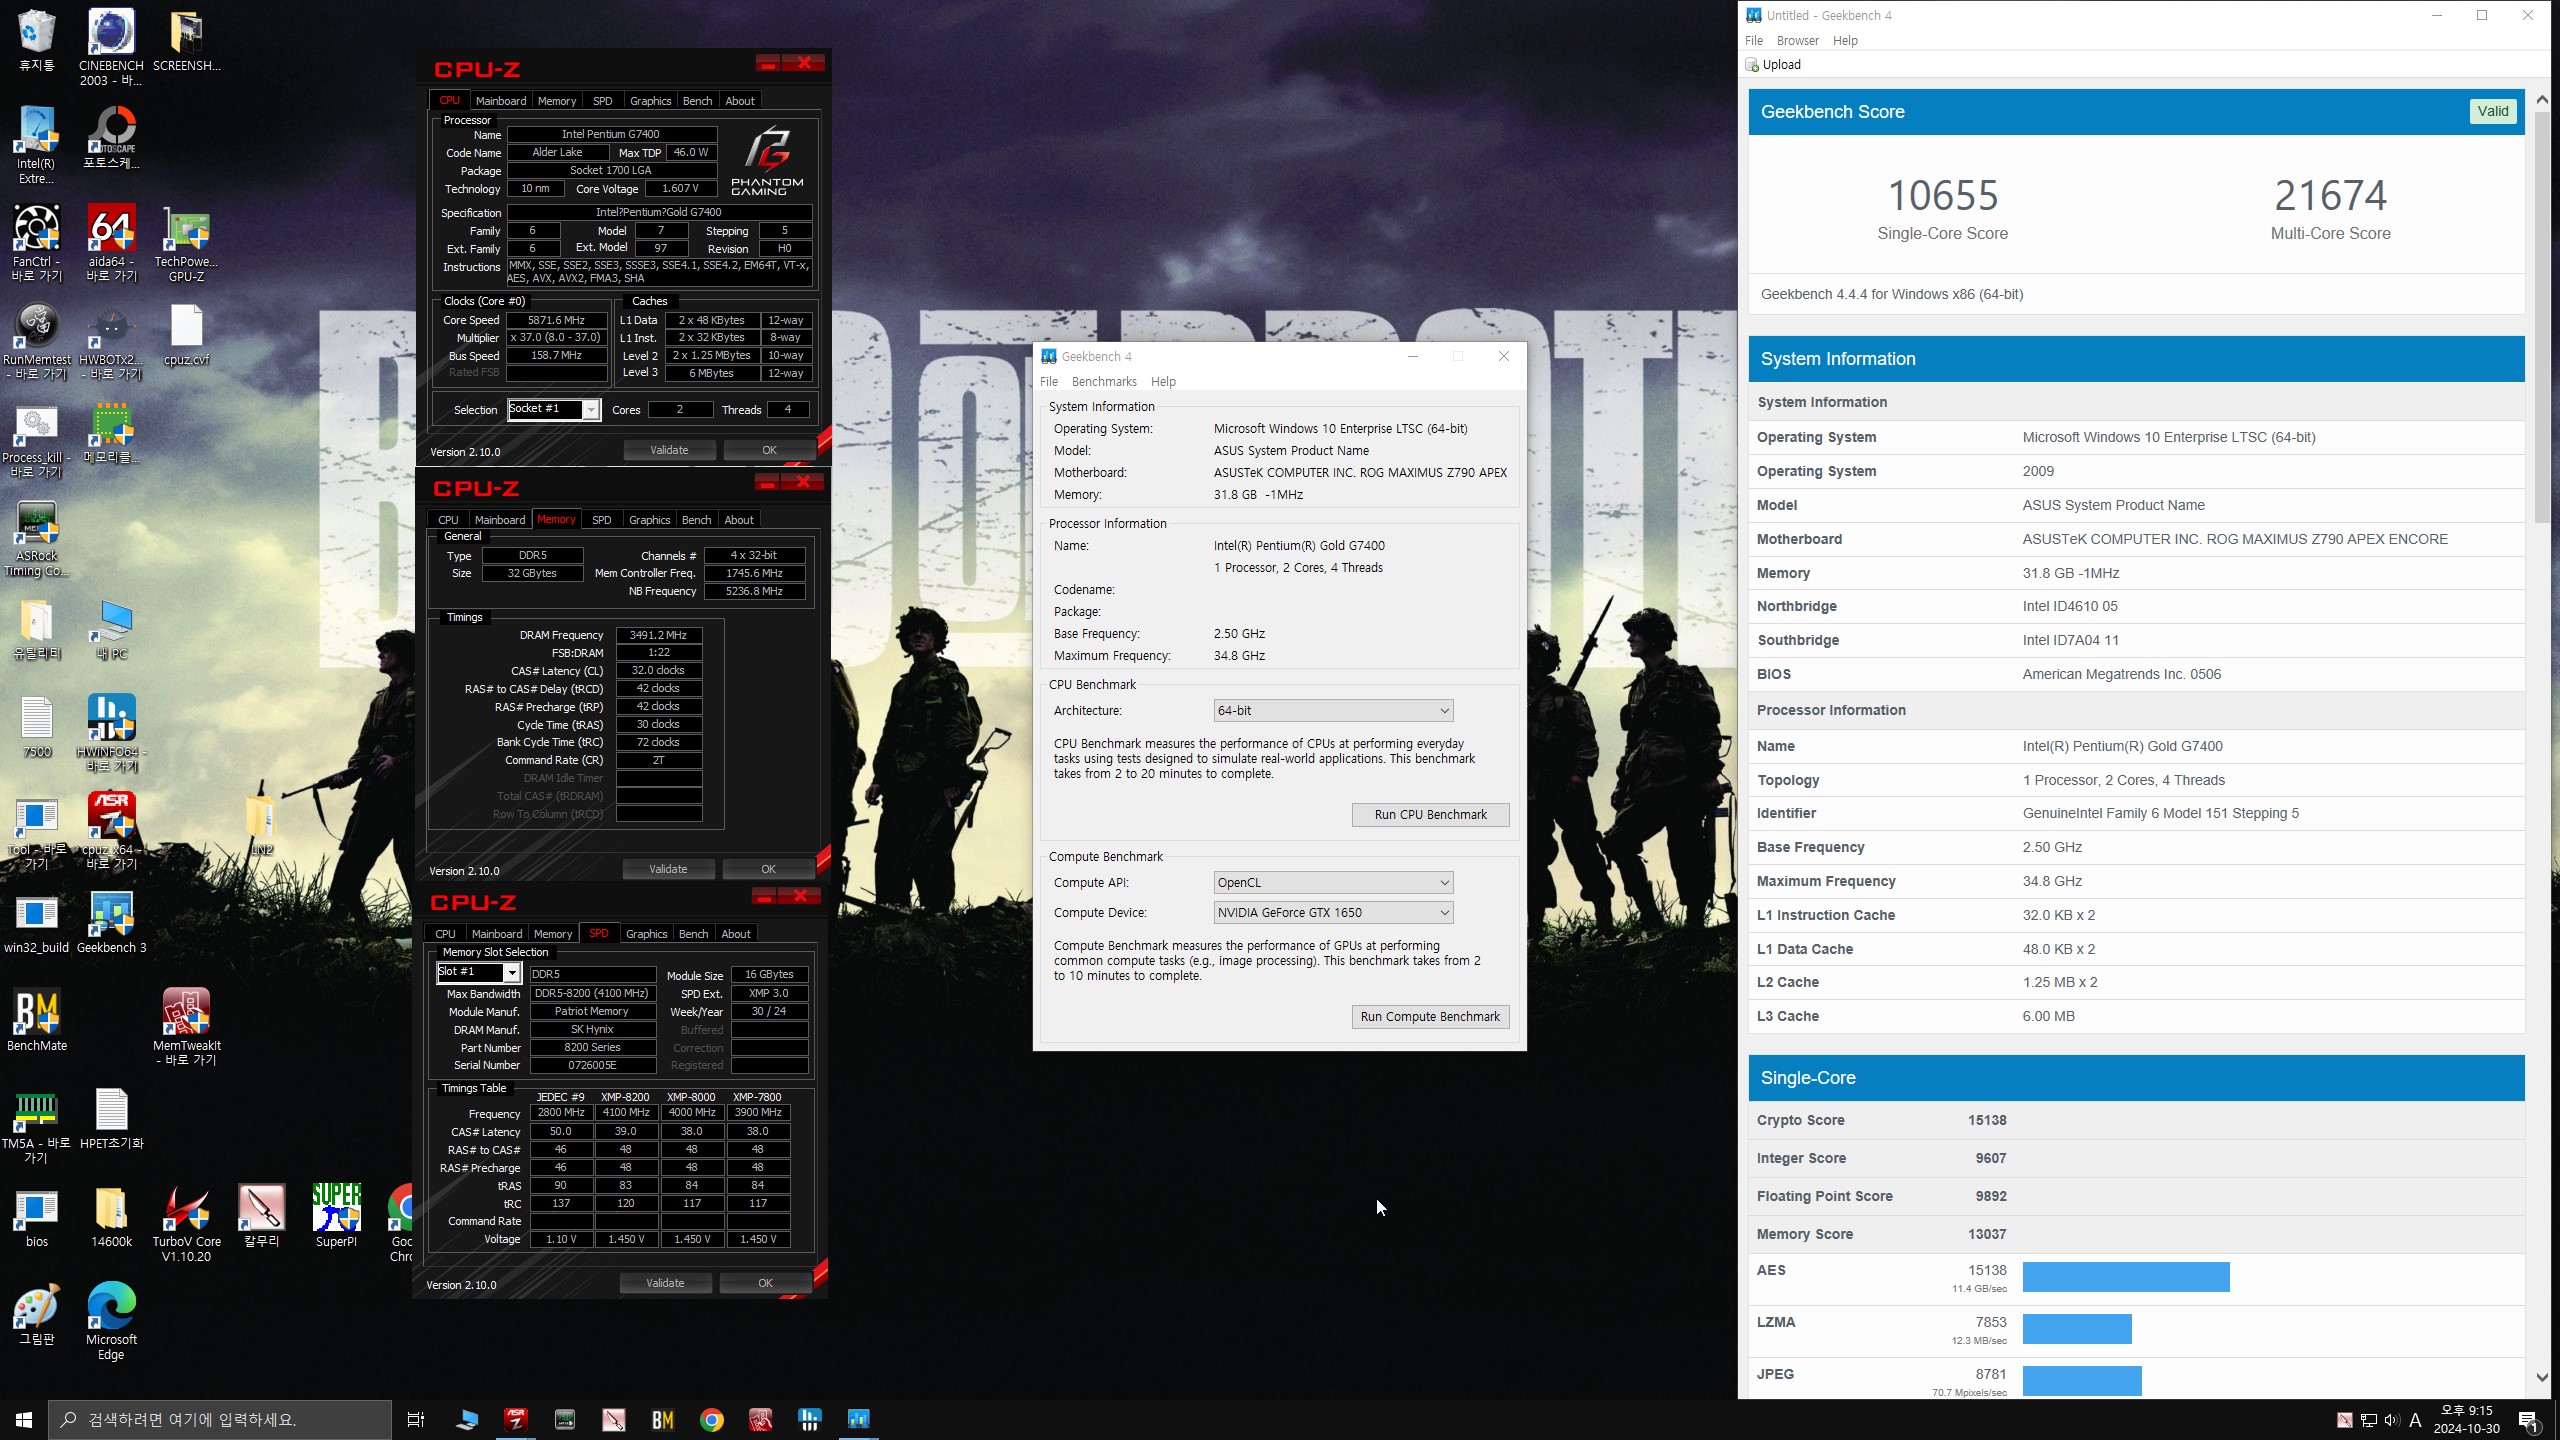
Task: Open the Socket #1 selection dropdown in CPU-Z
Action: pyautogui.click(x=553, y=409)
